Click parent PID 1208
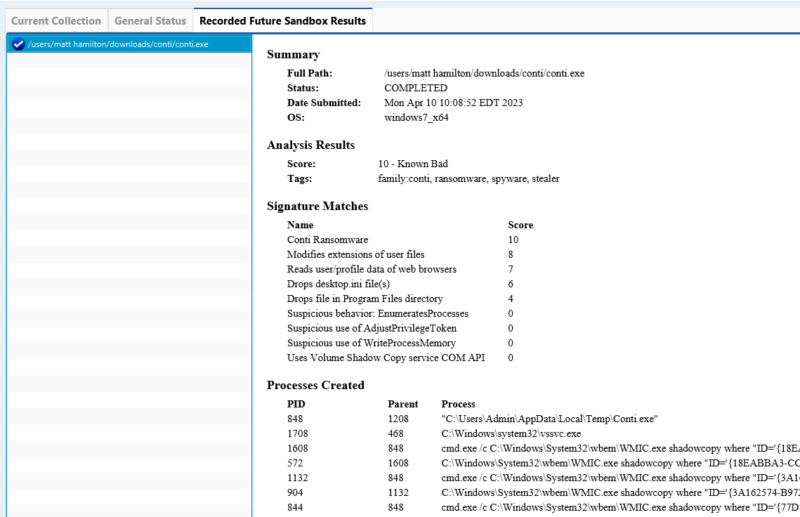This screenshot has width=800, height=517. [x=398, y=419]
